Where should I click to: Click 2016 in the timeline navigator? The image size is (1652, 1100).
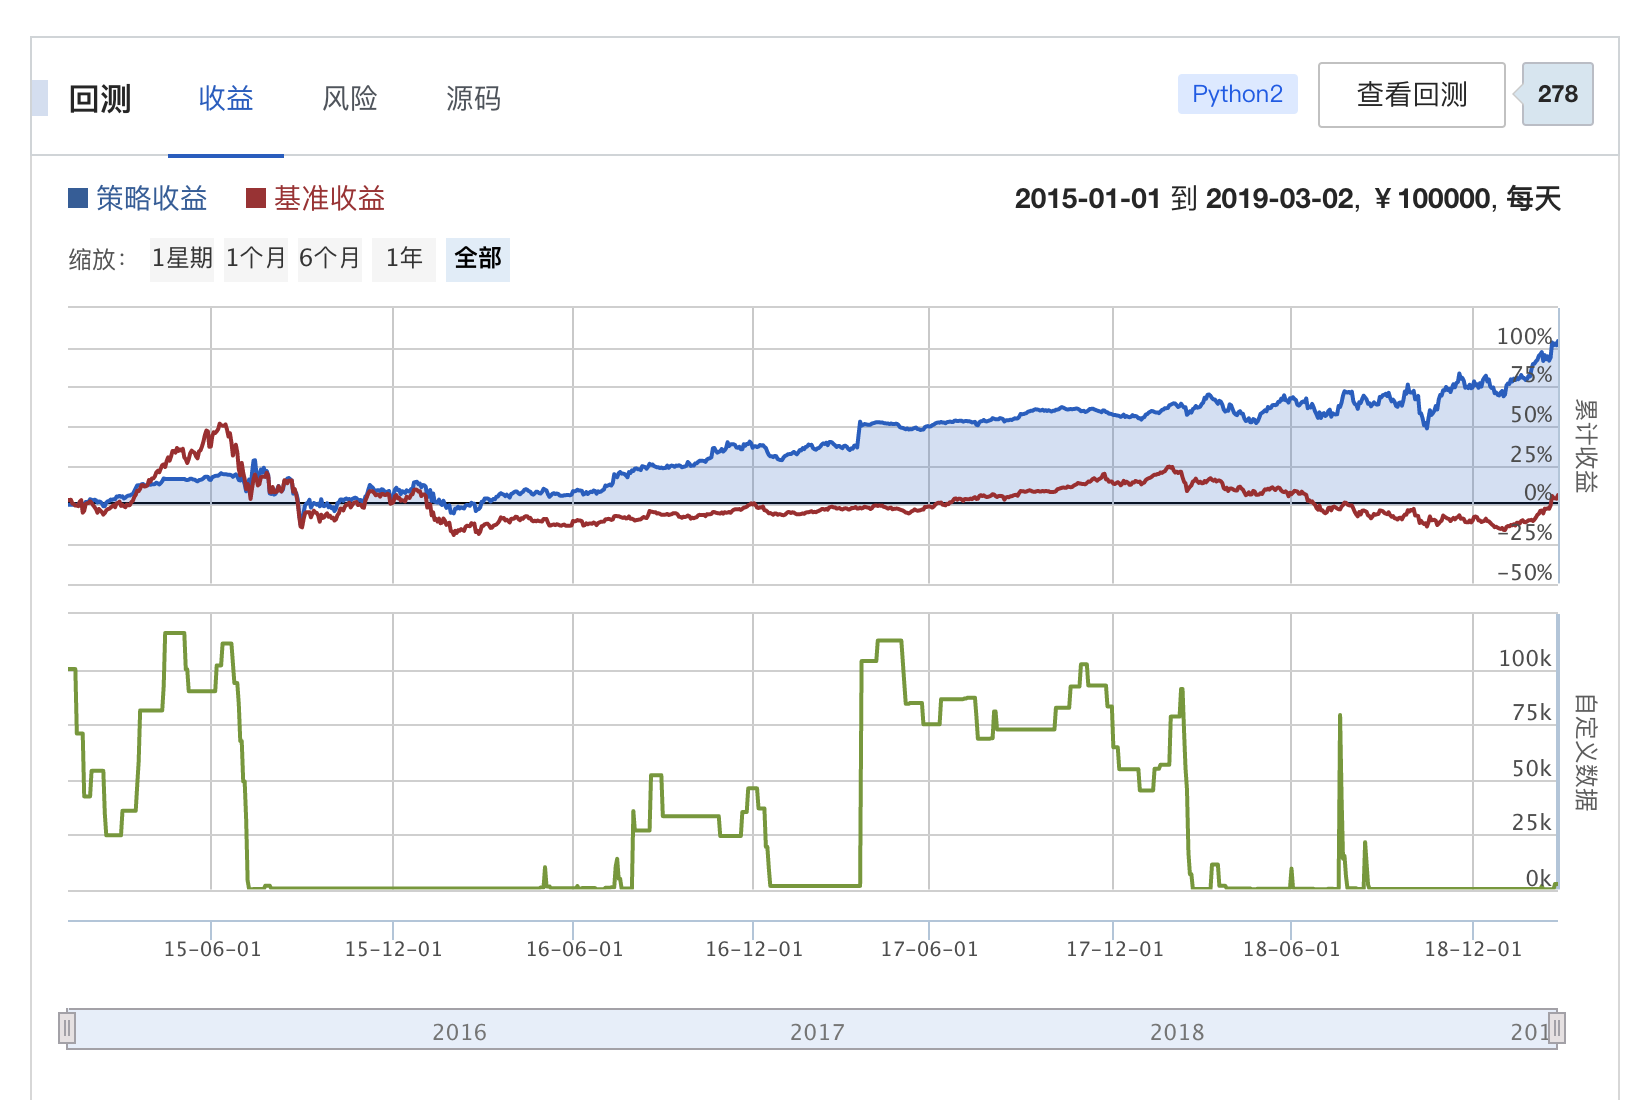click(x=459, y=1032)
